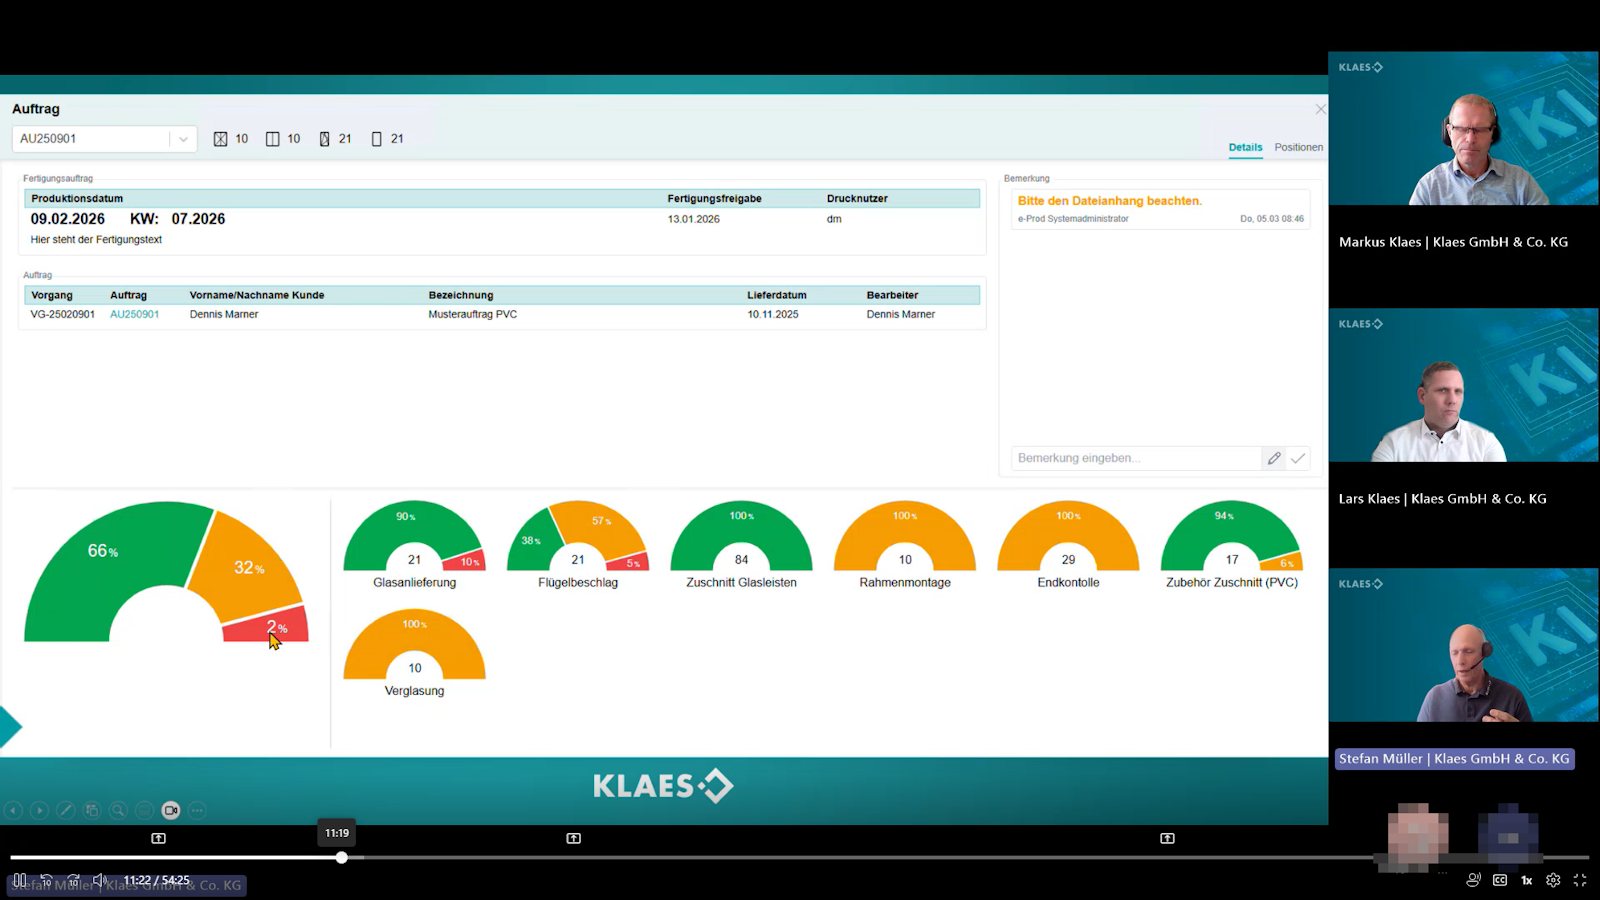Click the camera icon in presentation toolbar
1600x900 pixels.
pos(171,810)
